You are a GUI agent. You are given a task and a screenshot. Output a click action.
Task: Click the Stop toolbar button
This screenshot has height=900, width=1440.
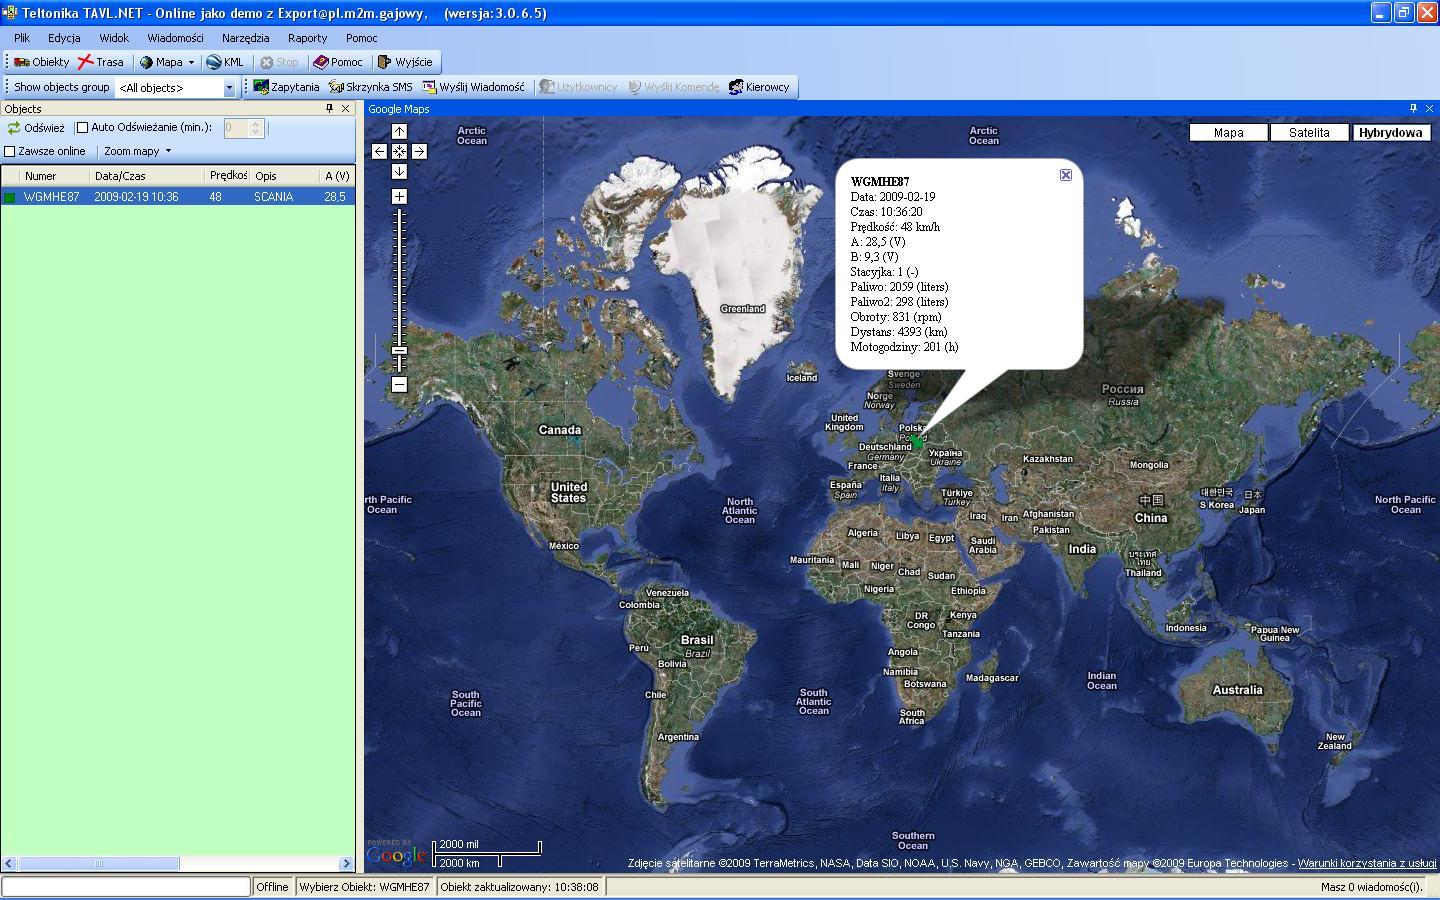tap(279, 62)
